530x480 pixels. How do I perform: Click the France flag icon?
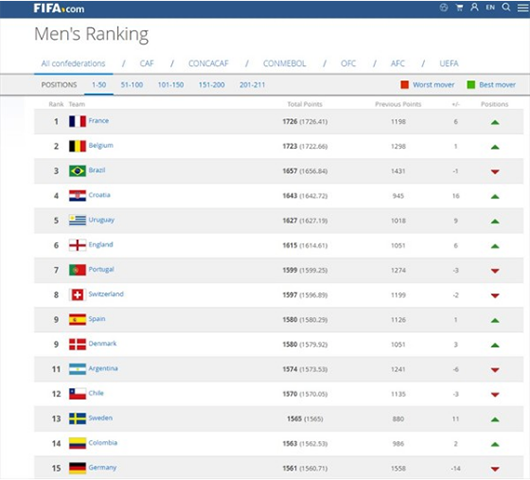coord(77,121)
